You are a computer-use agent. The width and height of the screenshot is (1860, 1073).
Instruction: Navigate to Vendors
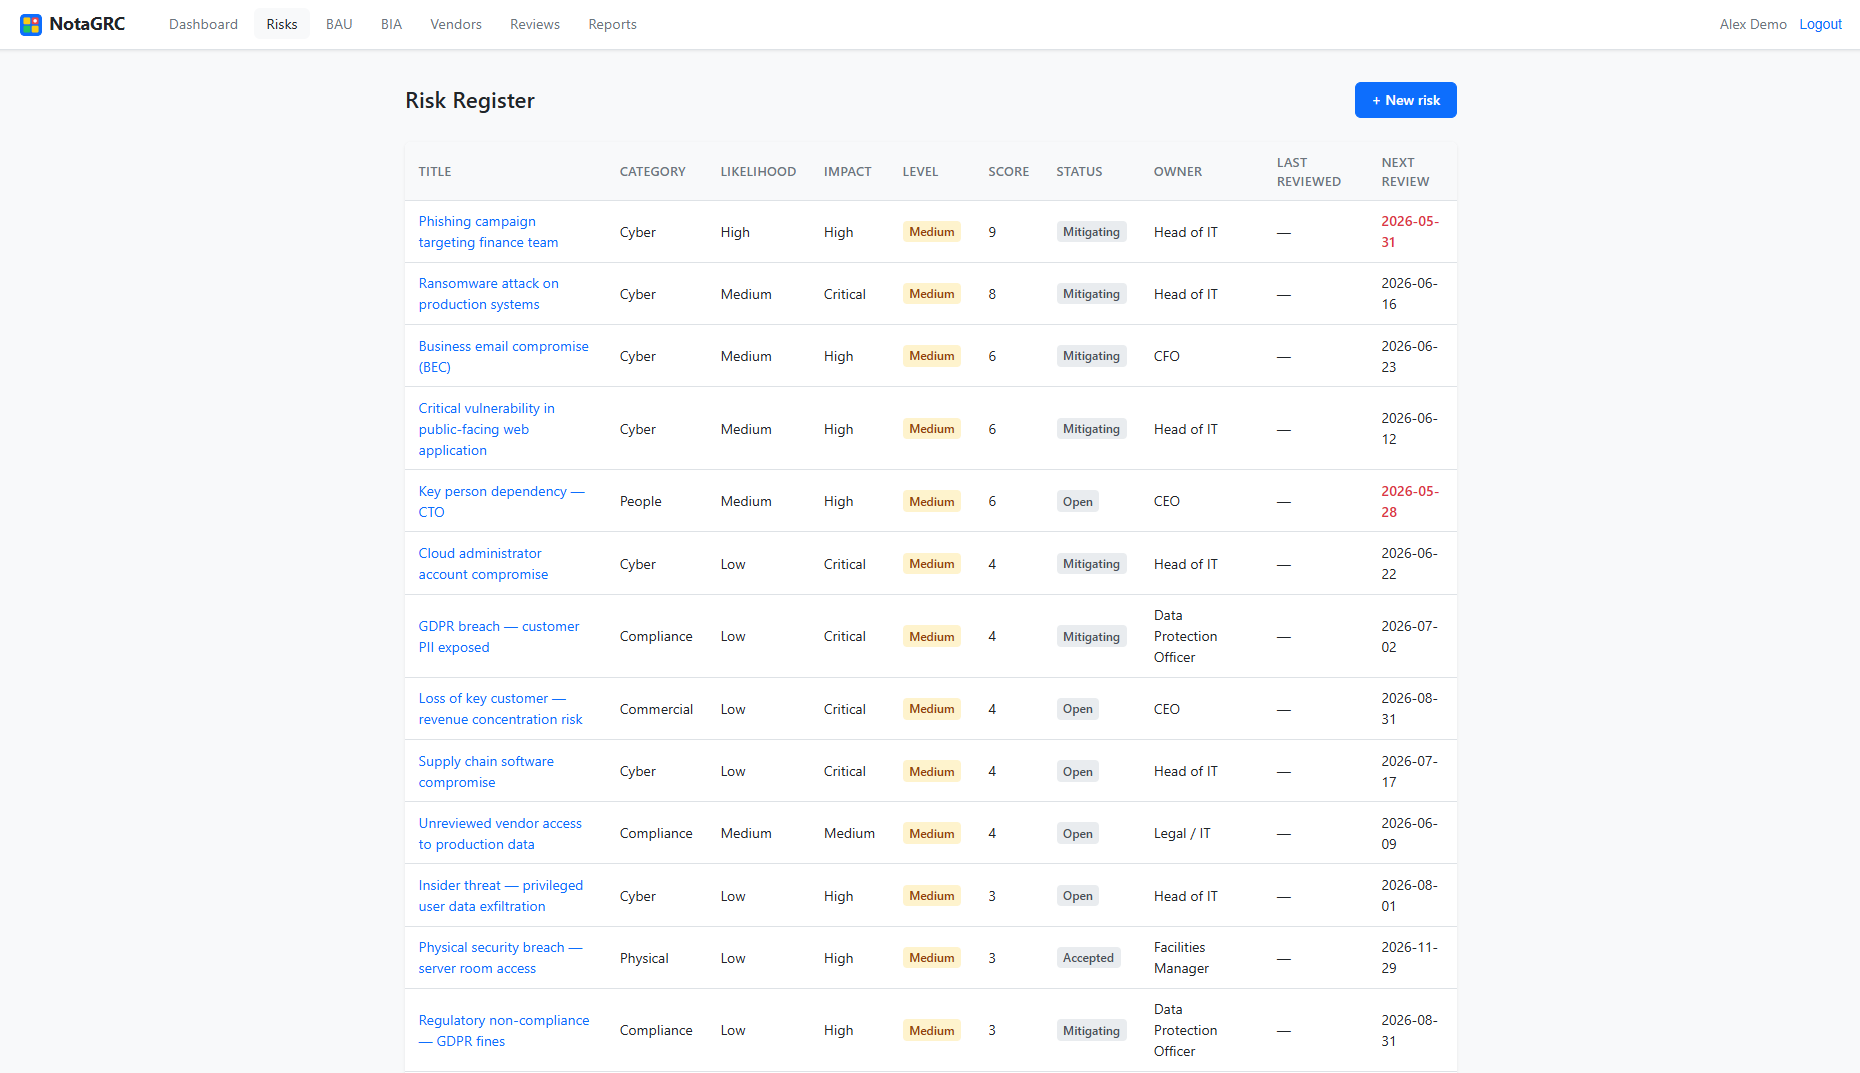456,24
